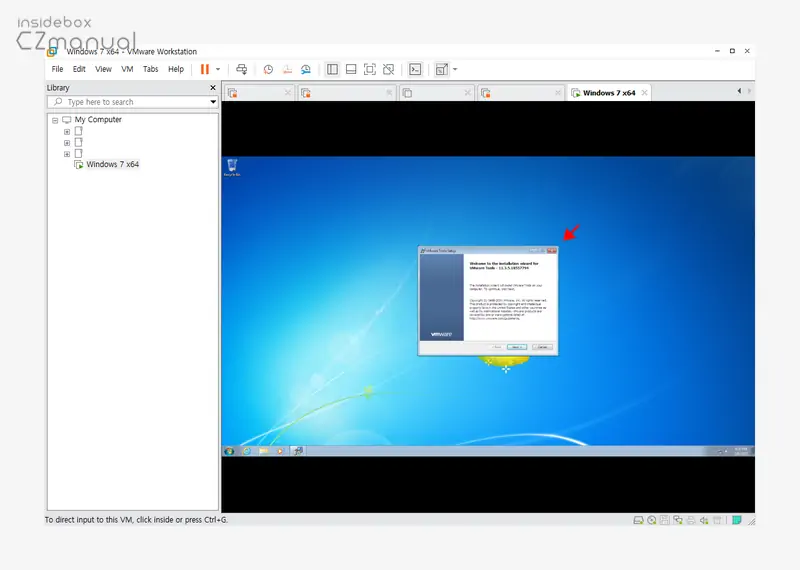Toggle the library sidebar view icon
The image size is (800, 570).
(332, 69)
